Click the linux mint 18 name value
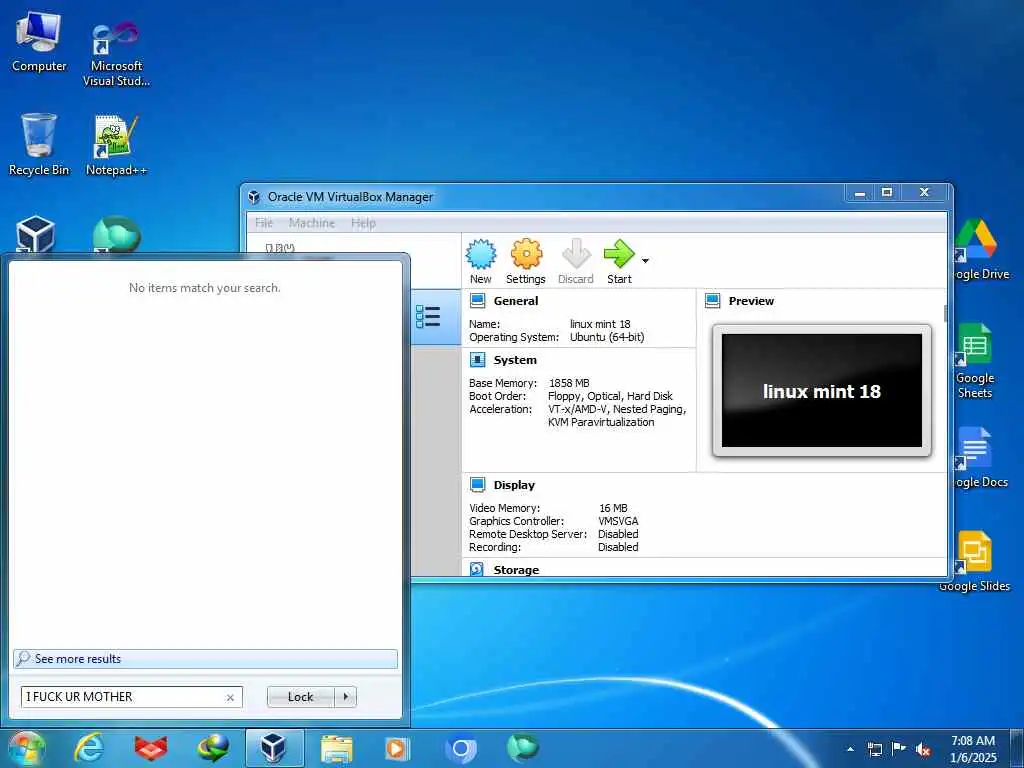Screen dimensions: 1024x768 (600, 324)
